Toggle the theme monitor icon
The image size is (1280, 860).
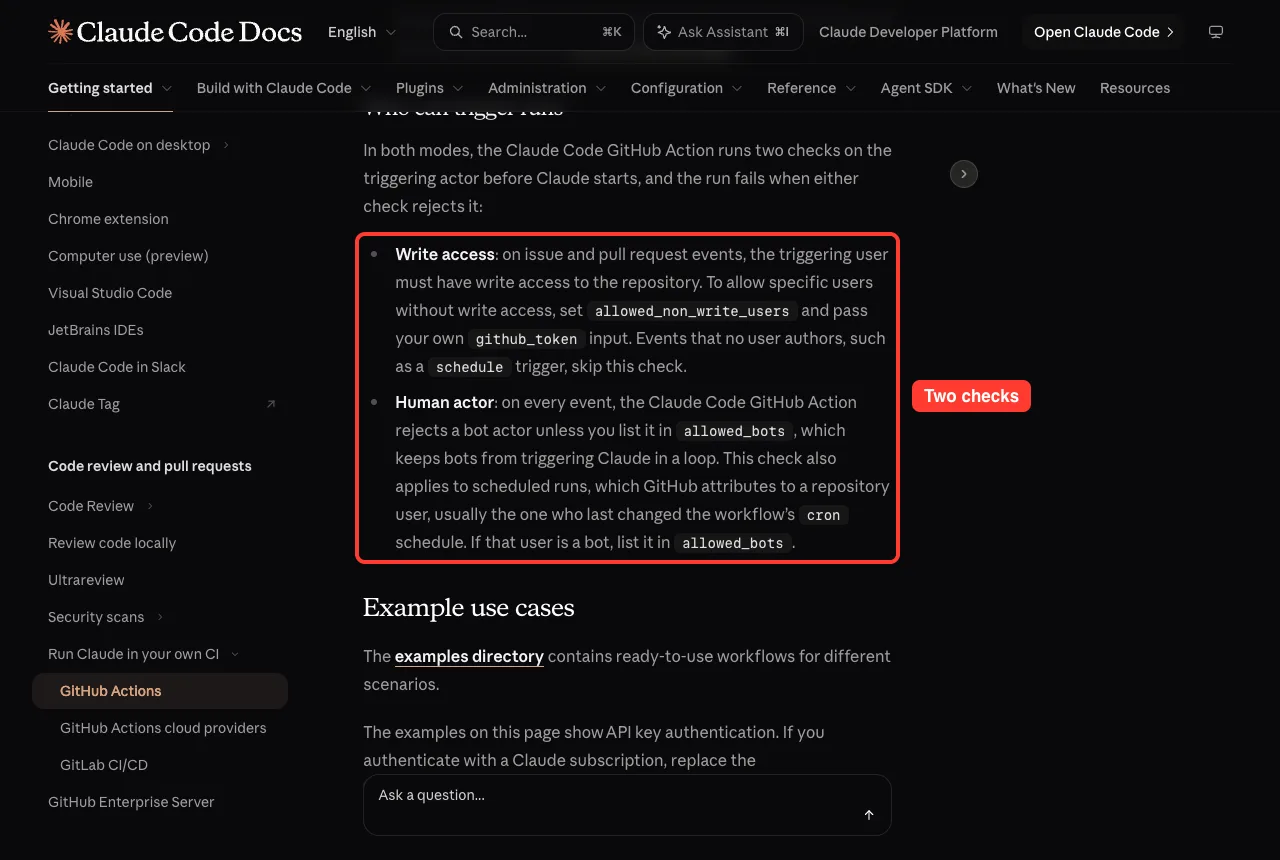(x=1216, y=32)
